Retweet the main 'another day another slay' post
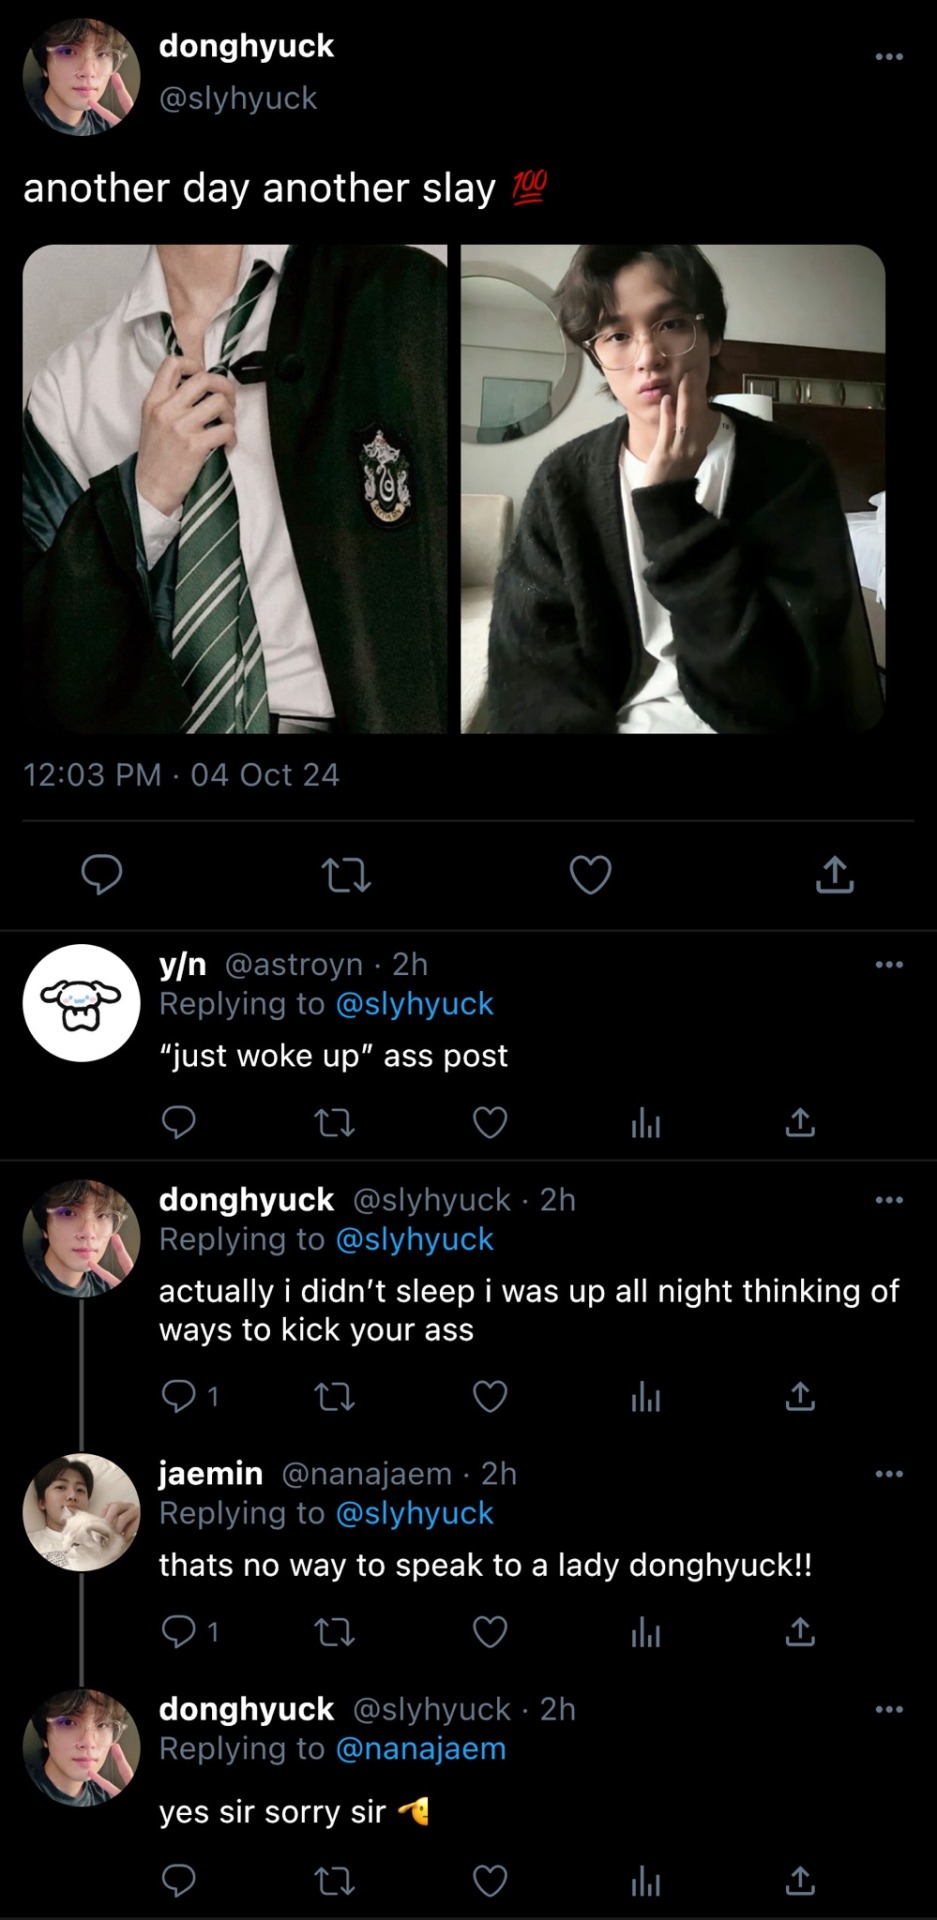 (x=347, y=876)
